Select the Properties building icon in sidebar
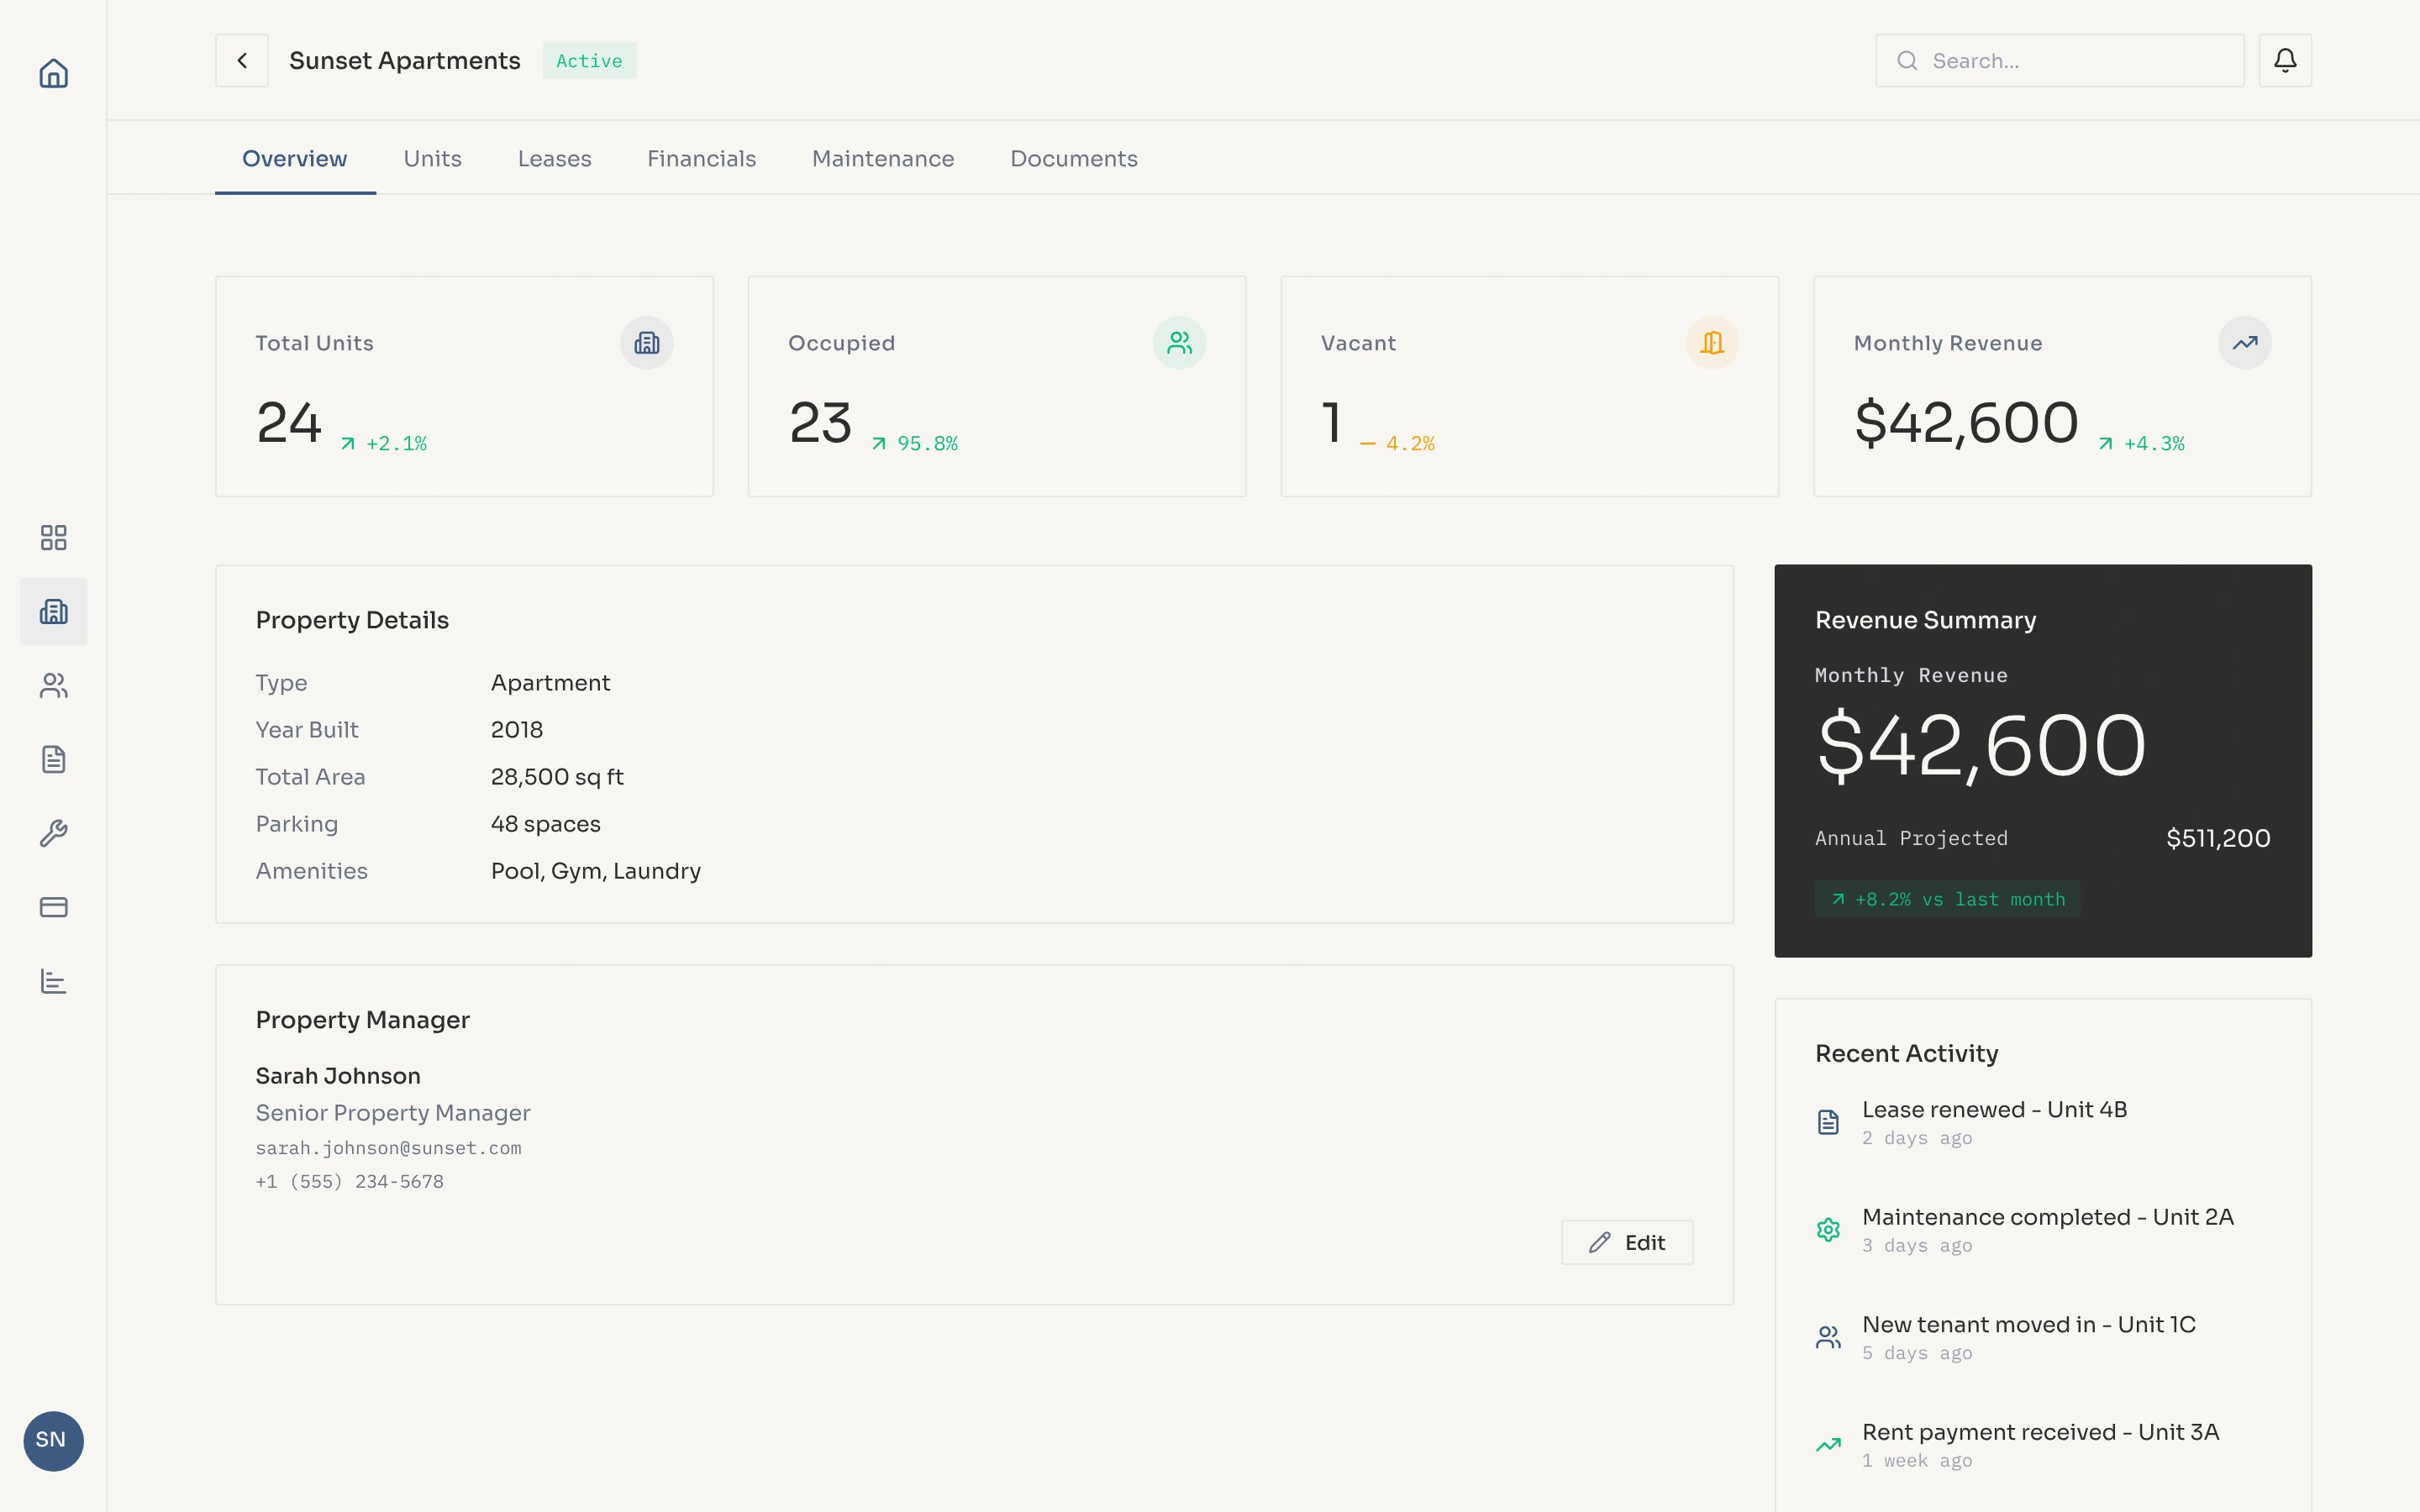The width and height of the screenshot is (2420, 1512). coord(53,611)
